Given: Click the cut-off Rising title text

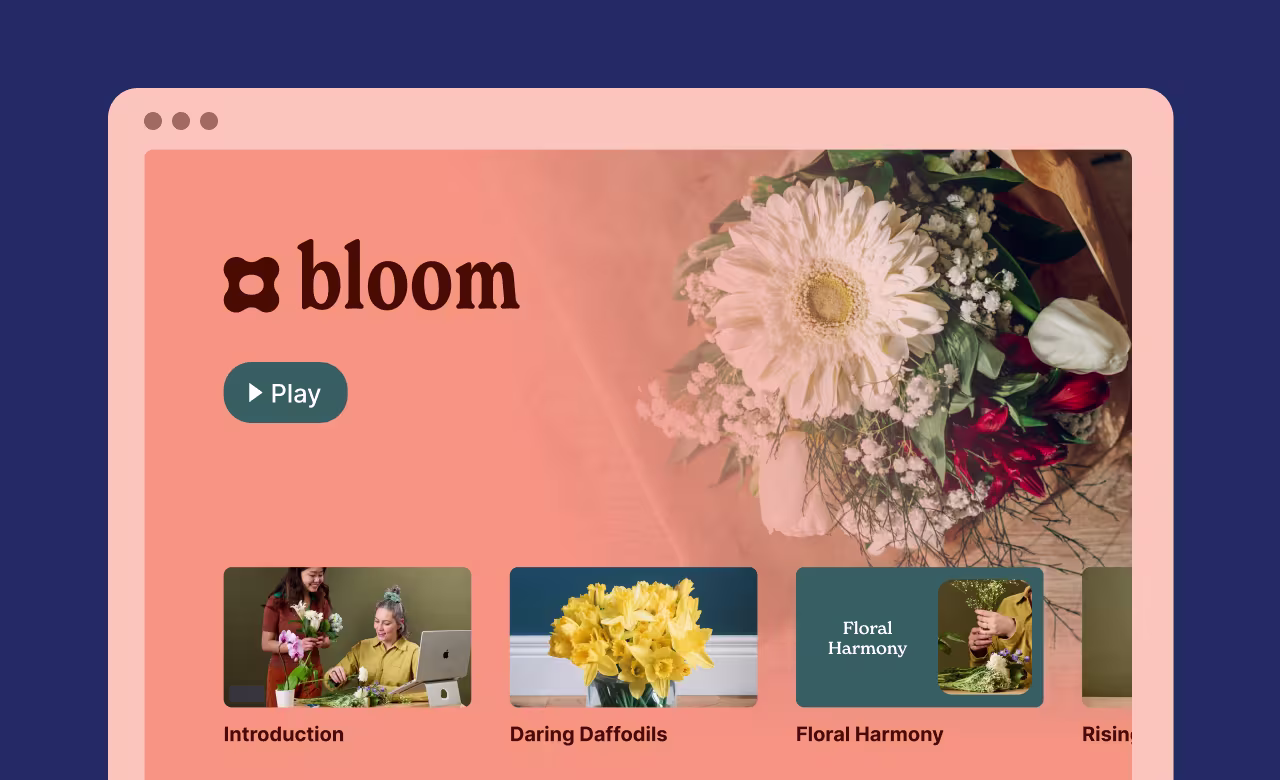Looking at the screenshot, I should tap(1107, 734).
